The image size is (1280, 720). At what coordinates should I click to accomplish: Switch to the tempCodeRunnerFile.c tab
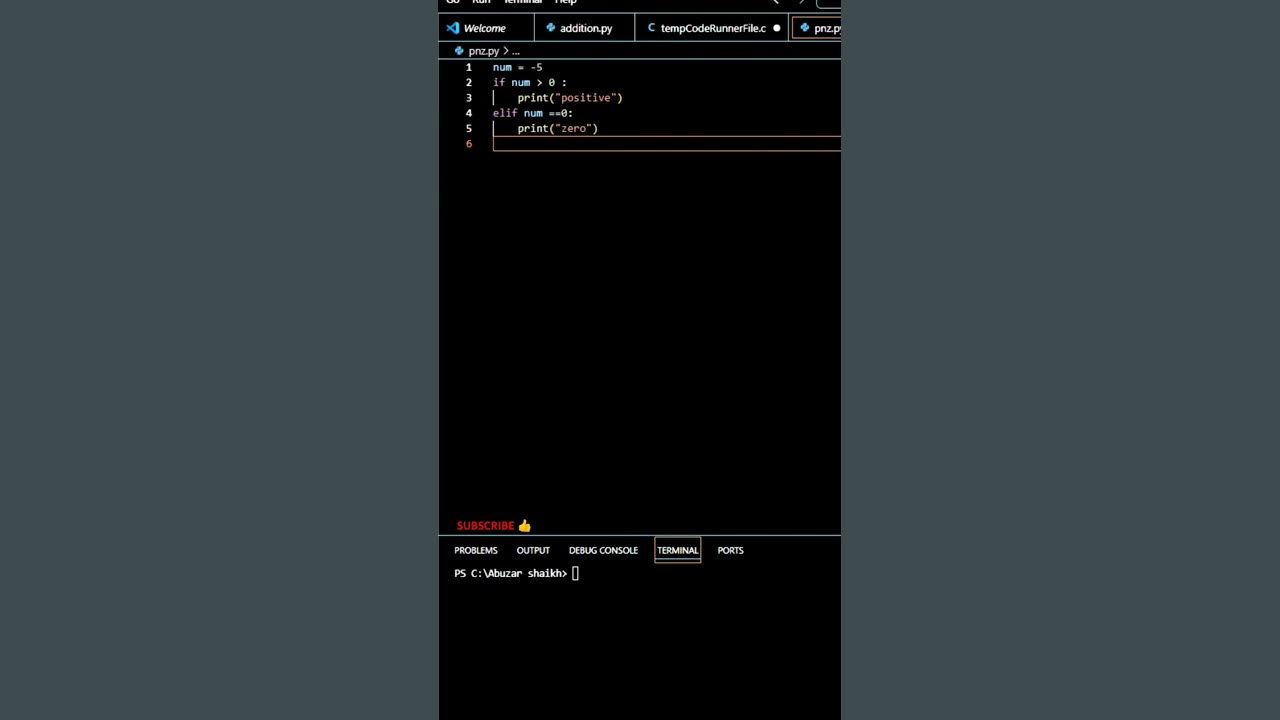[712, 28]
